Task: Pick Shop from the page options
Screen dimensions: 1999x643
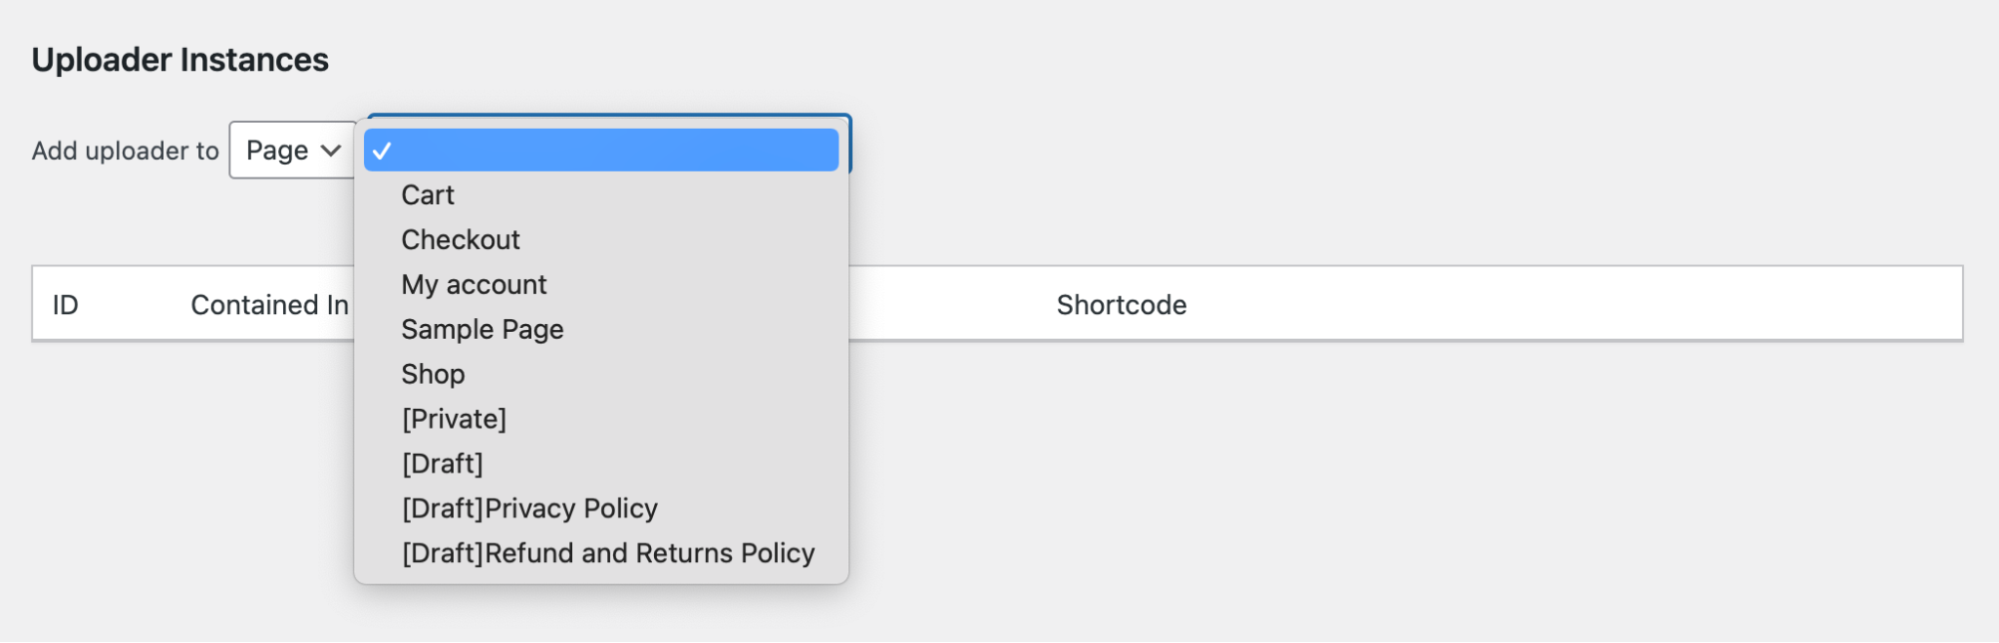Action: 433,374
